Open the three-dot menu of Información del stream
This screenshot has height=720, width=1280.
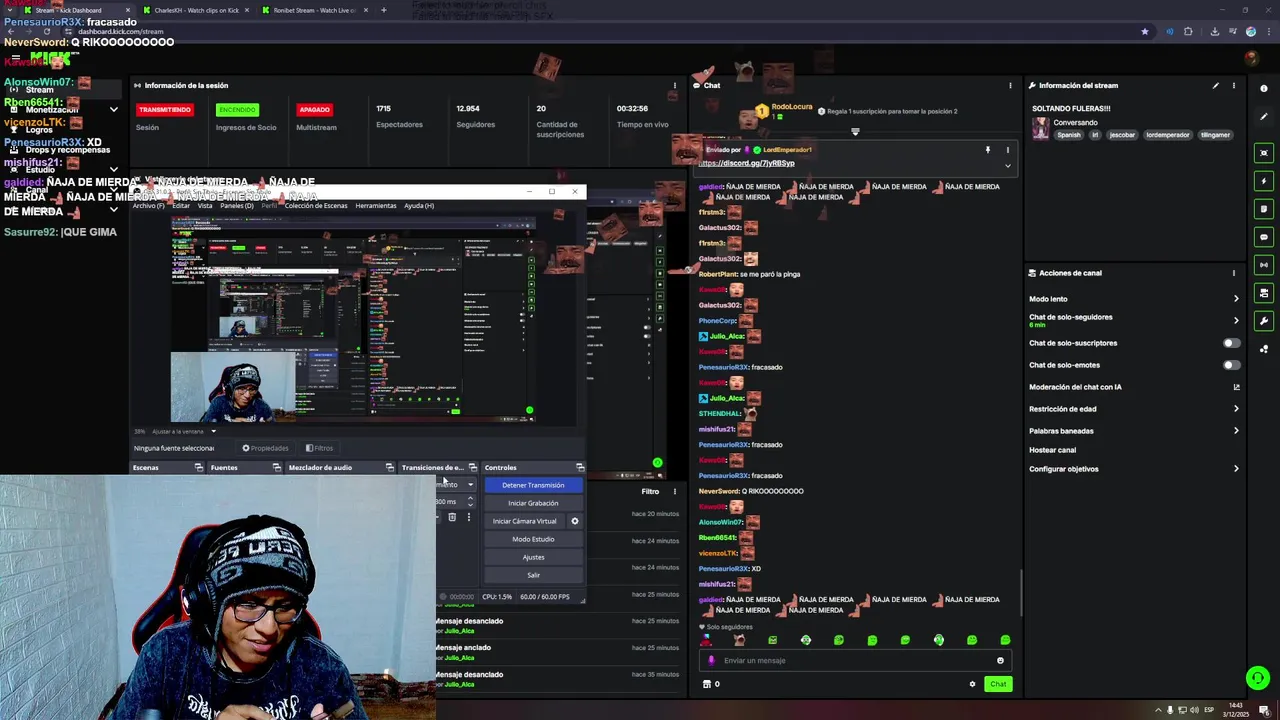pyautogui.click(x=1234, y=85)
